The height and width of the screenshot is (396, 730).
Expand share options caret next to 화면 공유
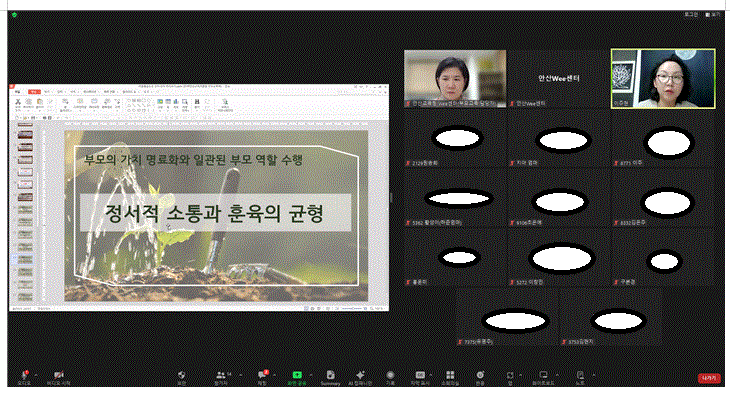311,375
